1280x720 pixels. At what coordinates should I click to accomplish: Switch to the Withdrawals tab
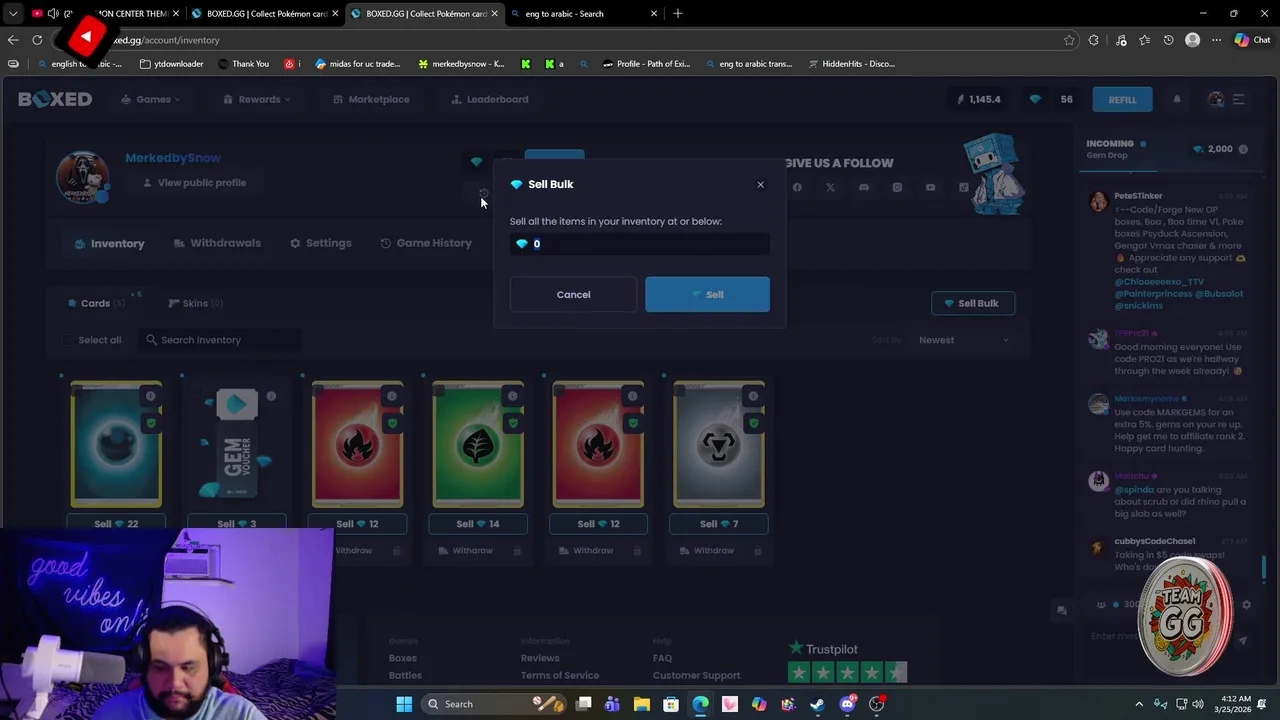point(217,243)
